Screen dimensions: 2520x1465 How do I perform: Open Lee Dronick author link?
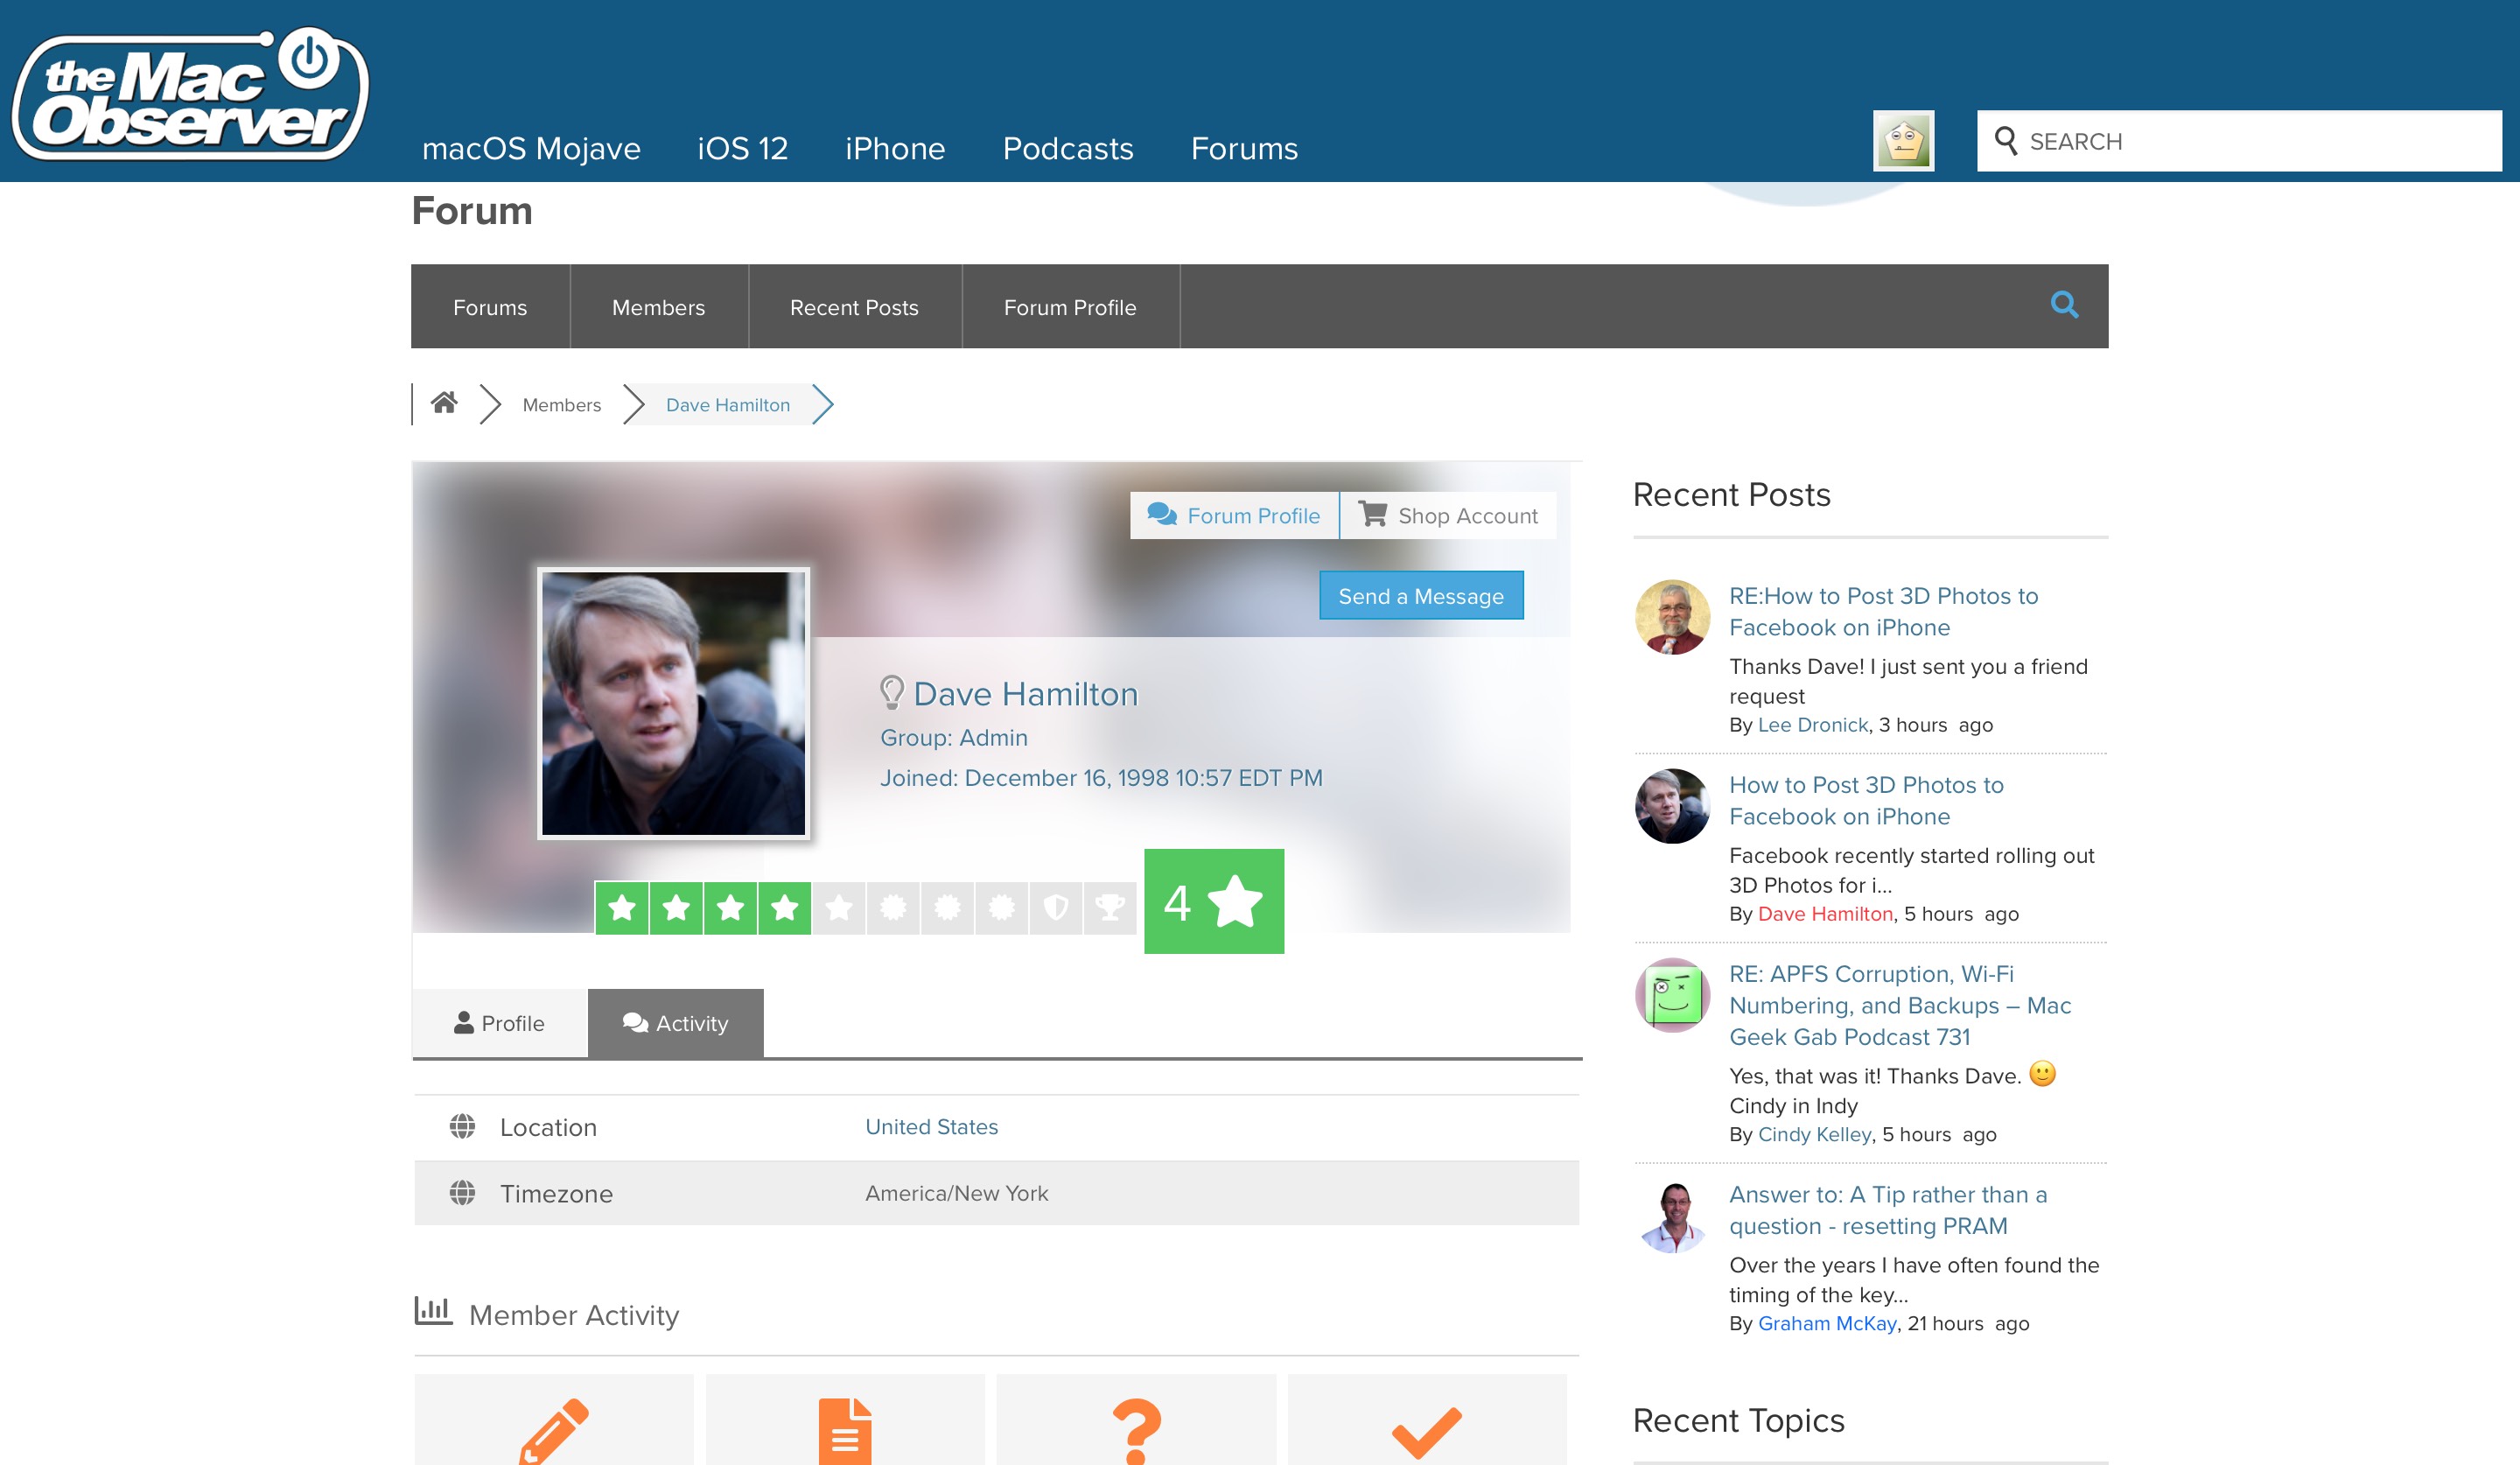1812,725
